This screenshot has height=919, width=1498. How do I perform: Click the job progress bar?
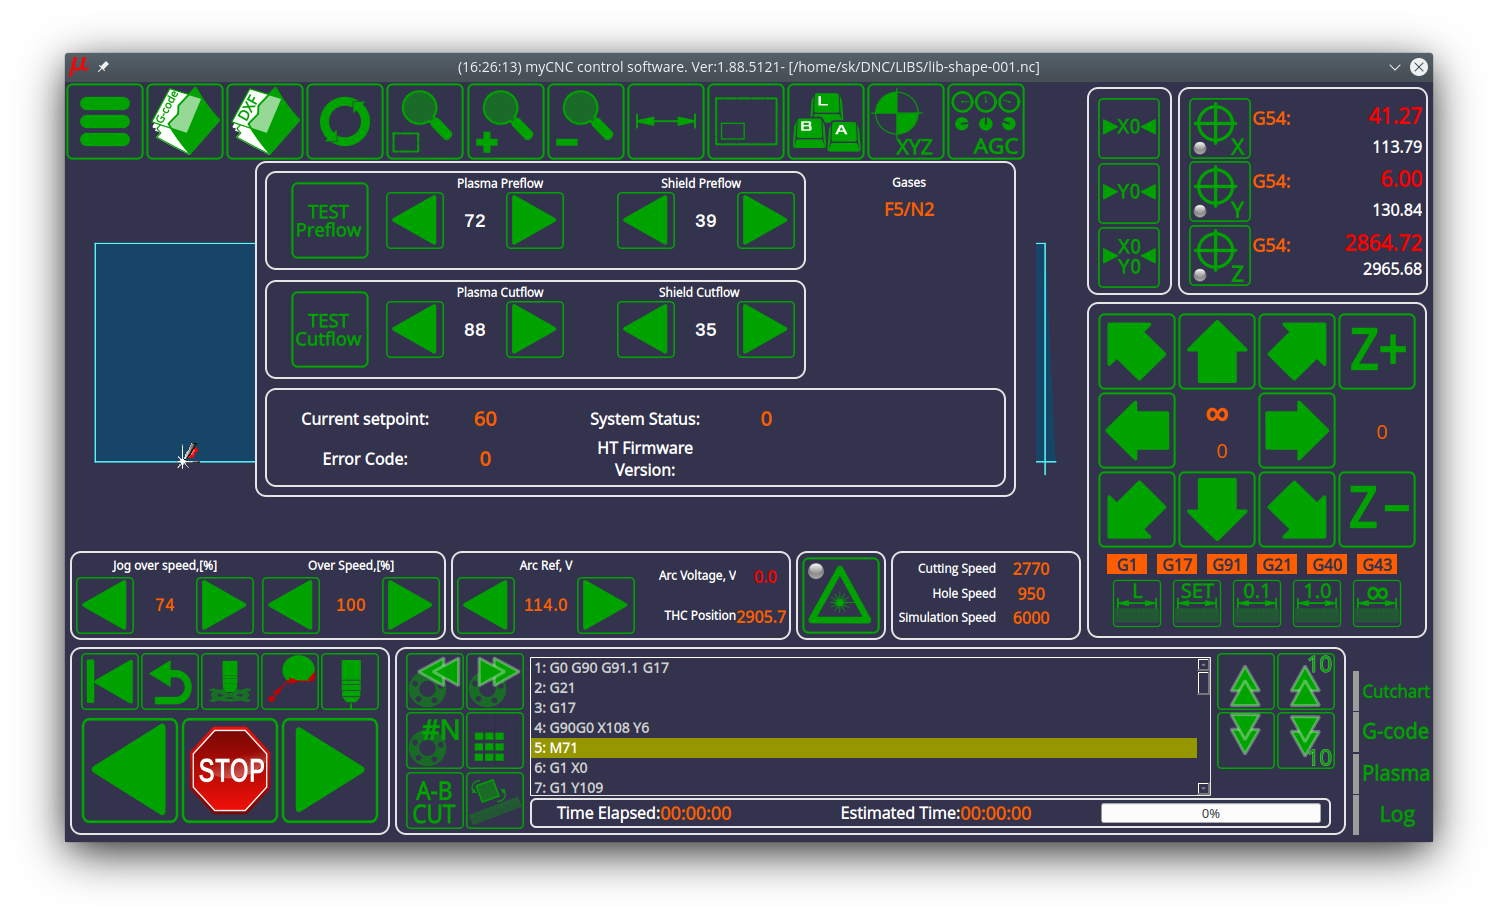pos(1210,813)
